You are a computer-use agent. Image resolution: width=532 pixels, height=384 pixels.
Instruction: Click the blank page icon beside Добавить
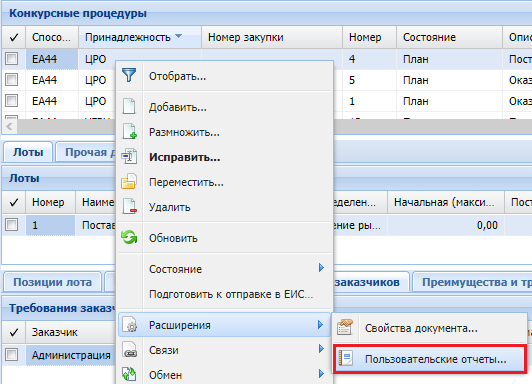[129, 107]
